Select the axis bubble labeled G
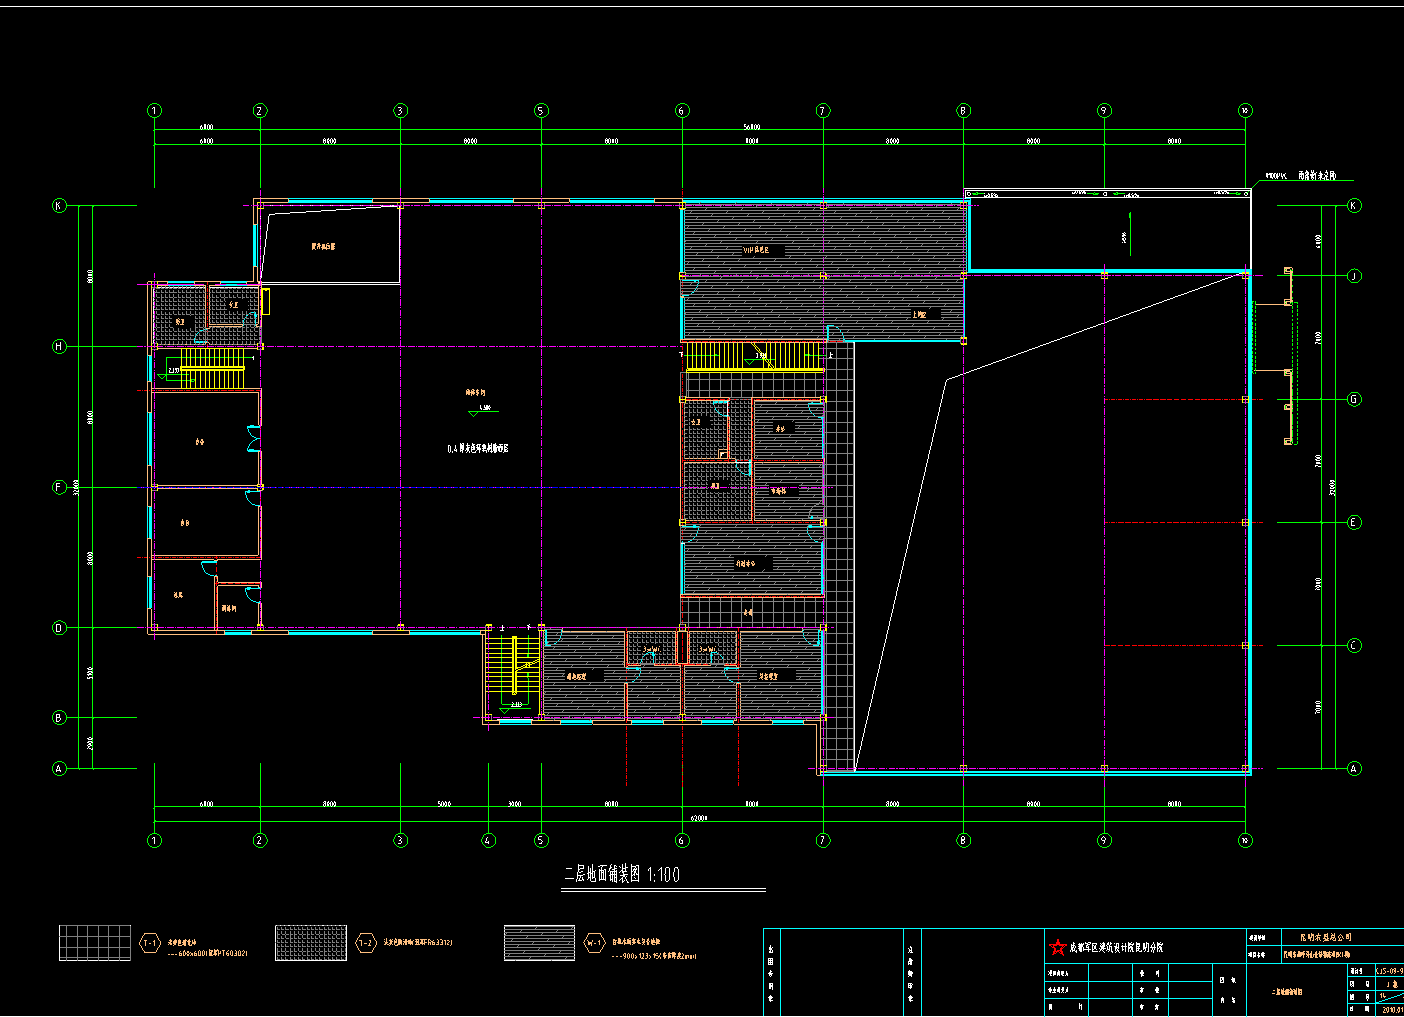The image size is (1404, 1017). [1354, 399]
